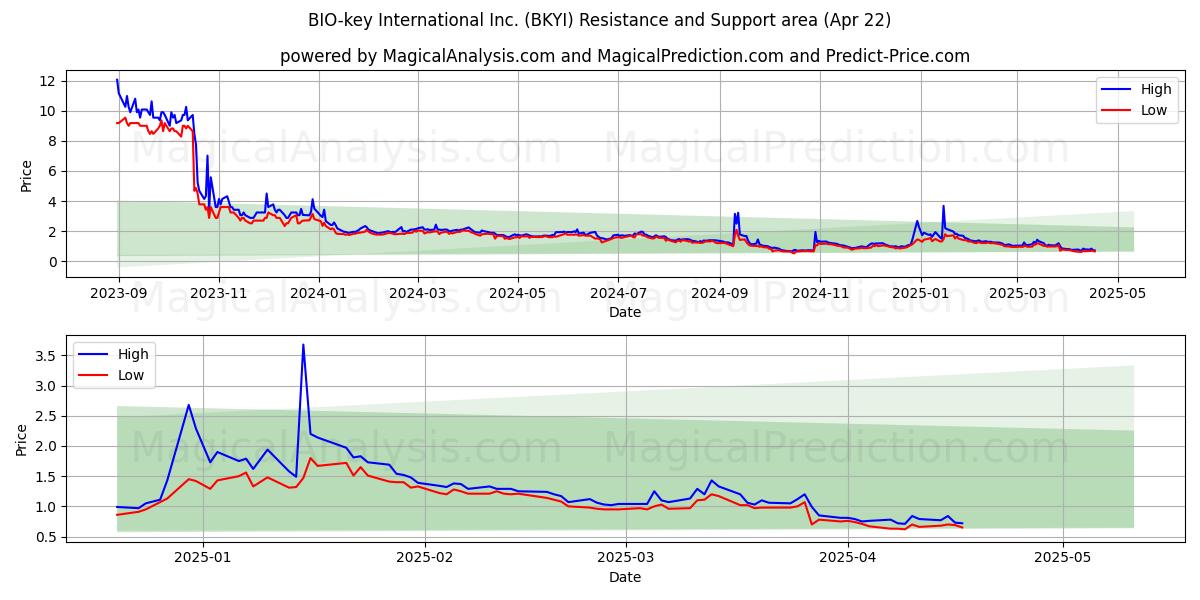
Task: Click top chart x-axis label '2023-11'
Action: point(218,294)
